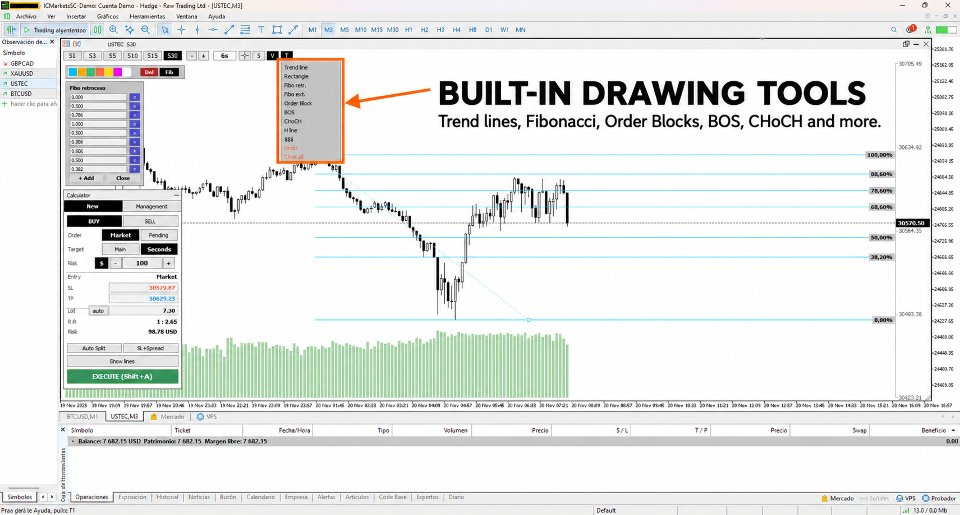Click the Show lines button
Image resolution: width=960 pixels, height=515 pixels.
122,361
